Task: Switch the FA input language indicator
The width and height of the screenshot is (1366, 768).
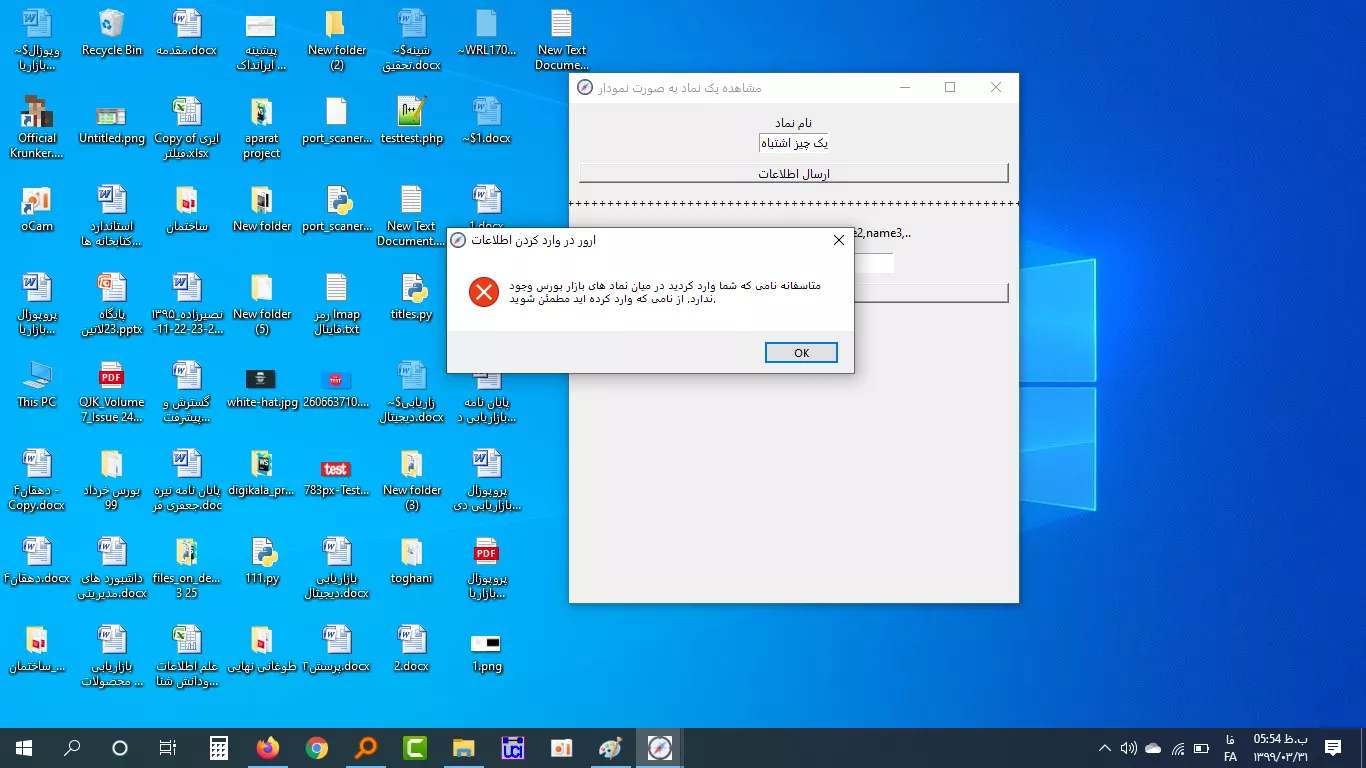Action: coord(1230,748)
